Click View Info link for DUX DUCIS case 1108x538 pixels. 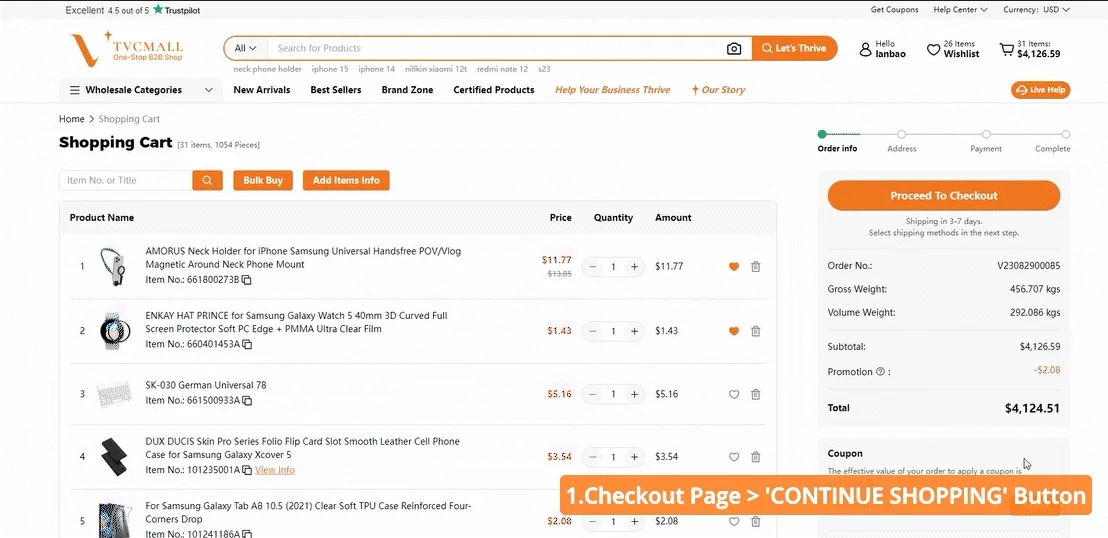point(275,470)
